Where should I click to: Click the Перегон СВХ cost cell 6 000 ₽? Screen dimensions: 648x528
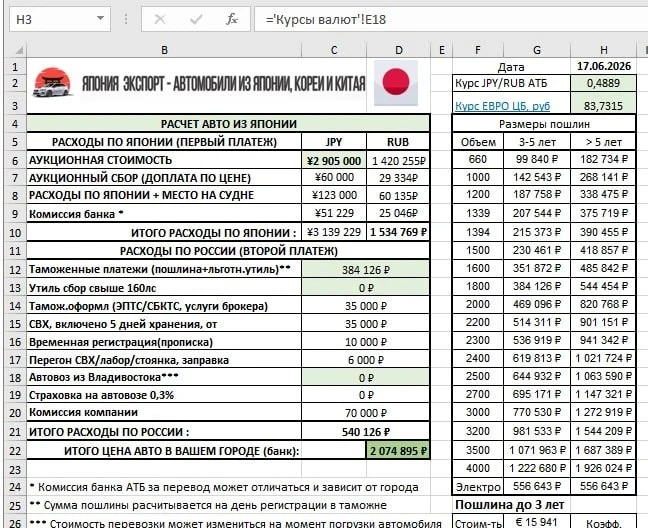pyautogui.click(x=366, y=360)
